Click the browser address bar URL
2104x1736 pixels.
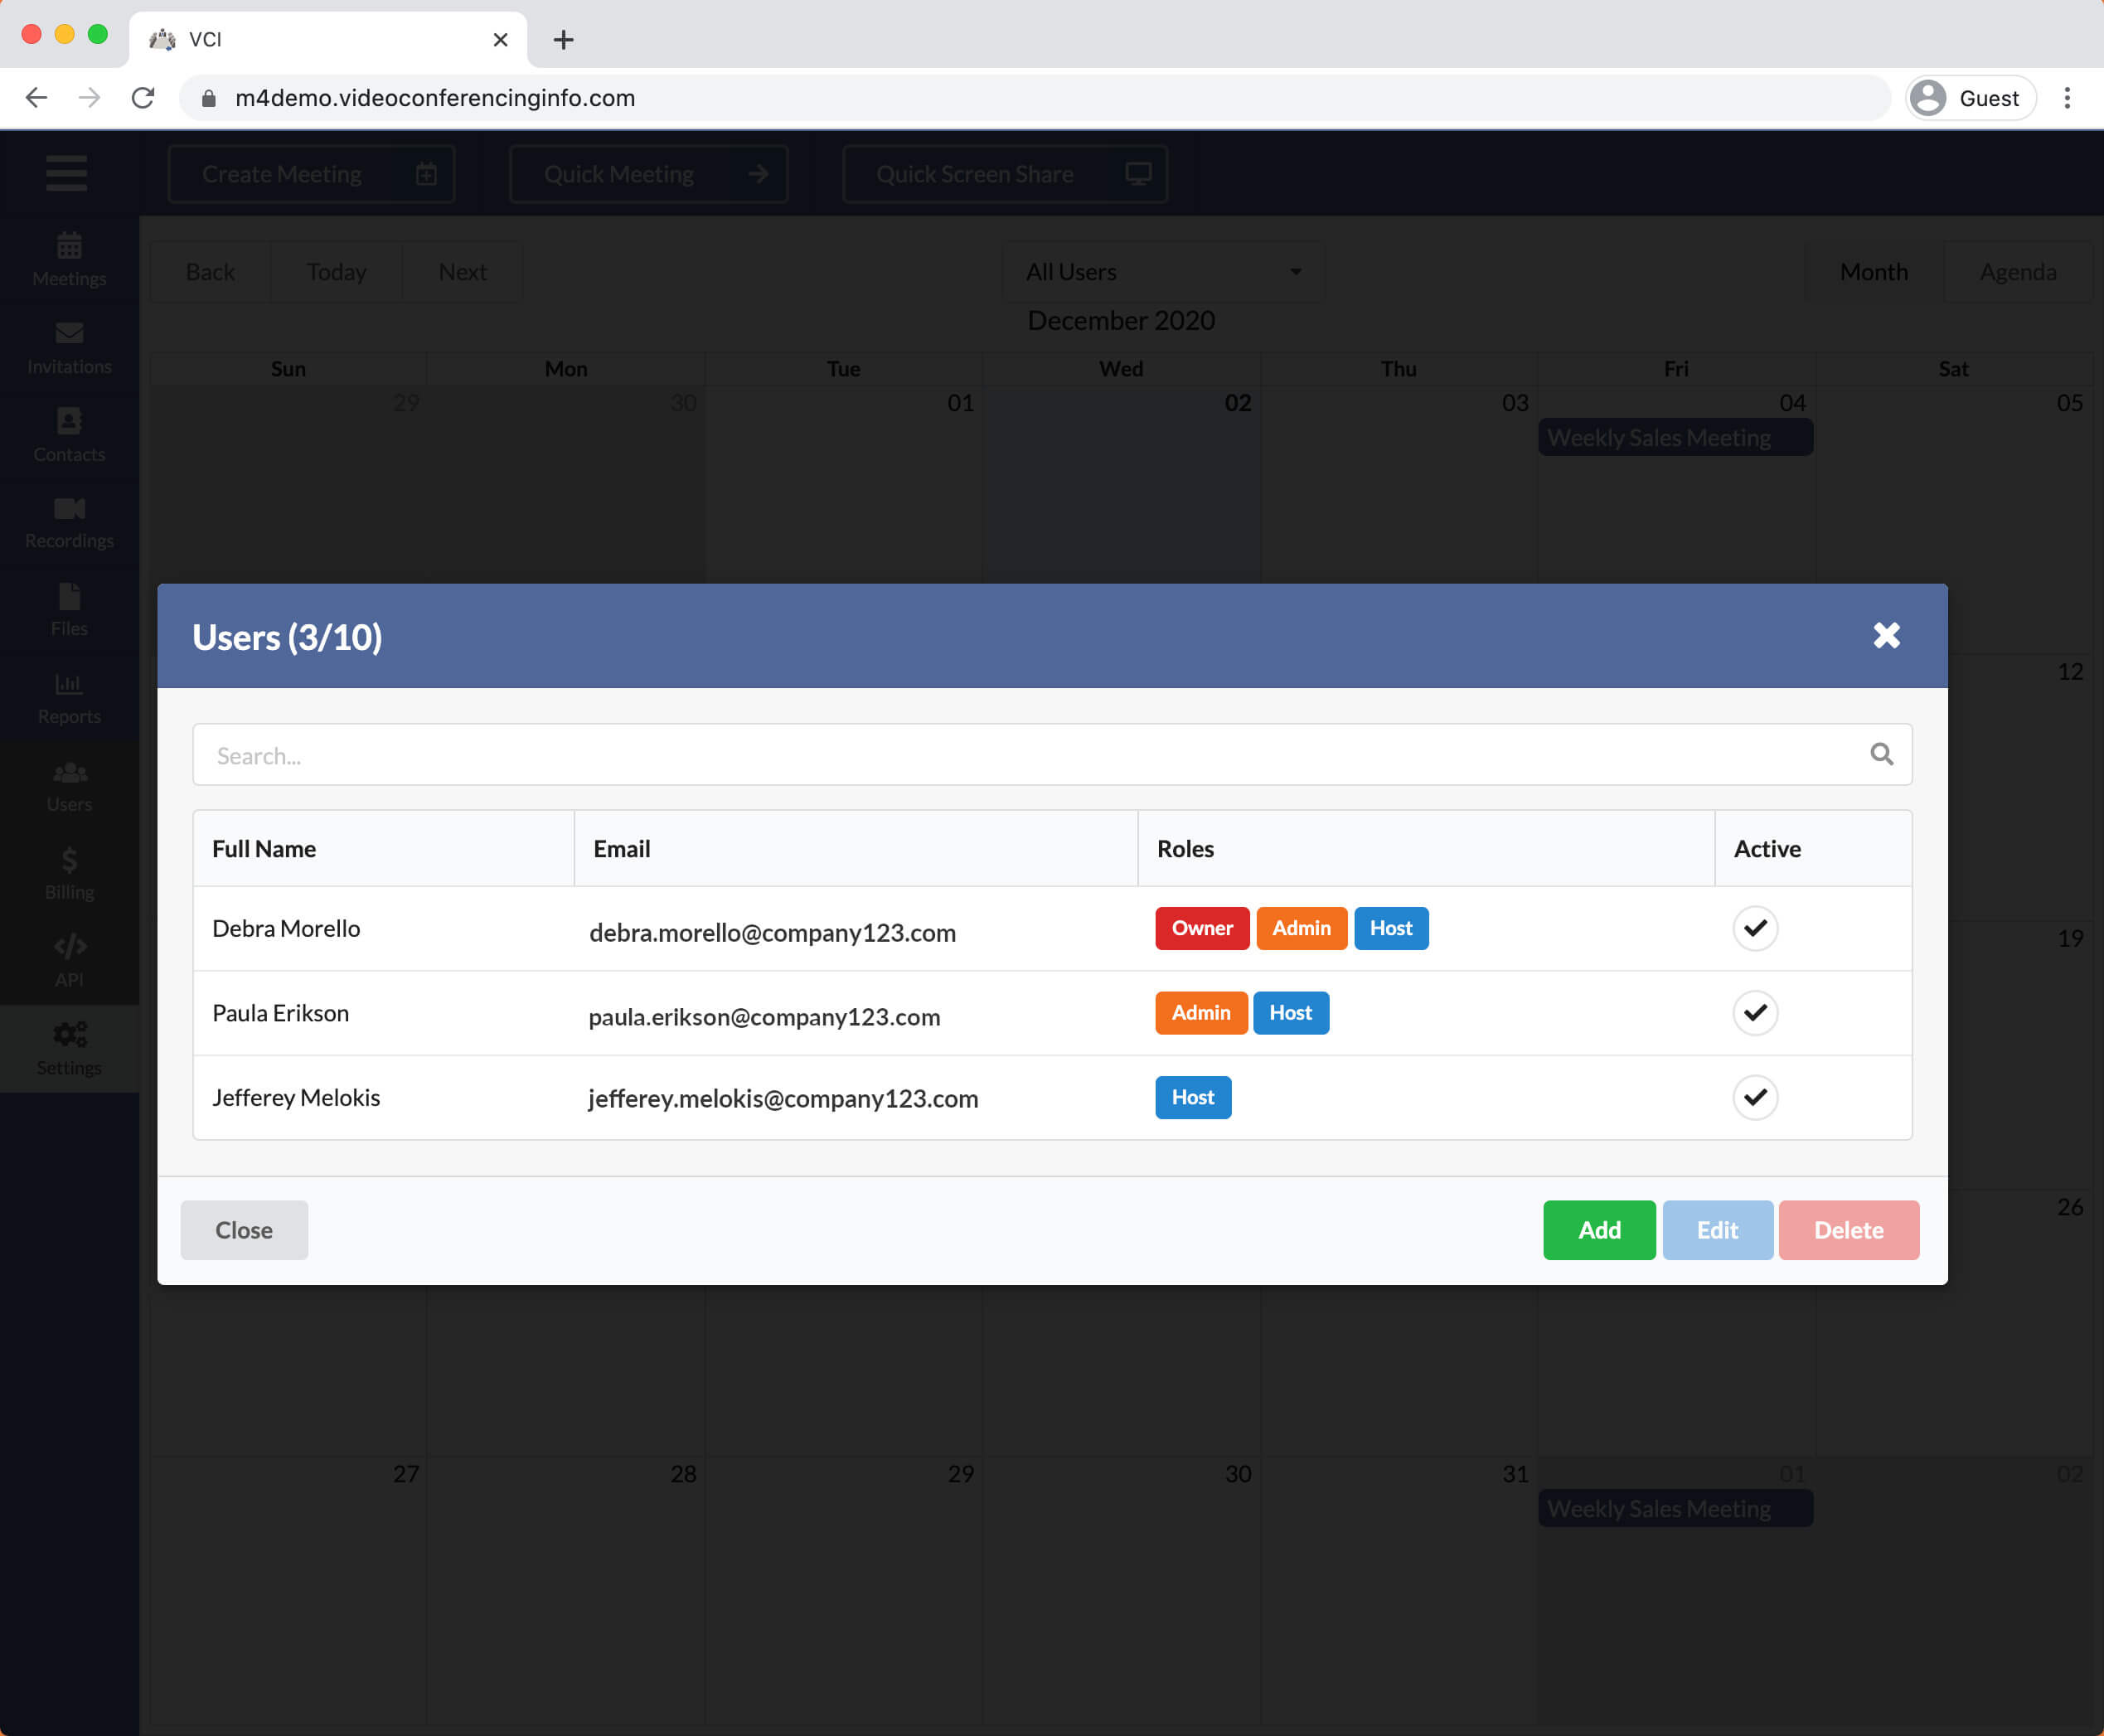coord(435,98)
